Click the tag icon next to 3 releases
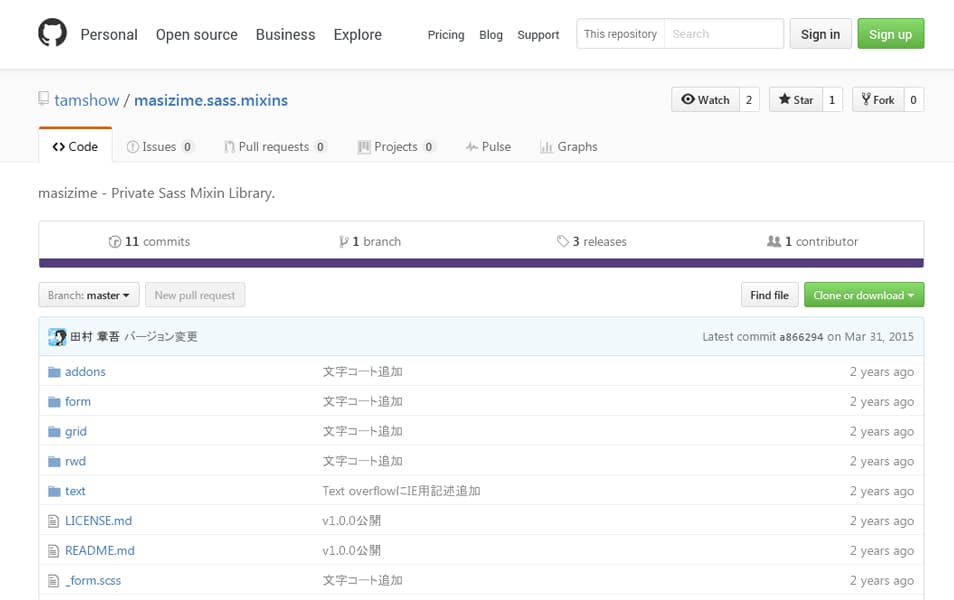This screenshot has width=954, height=600. 563,241
